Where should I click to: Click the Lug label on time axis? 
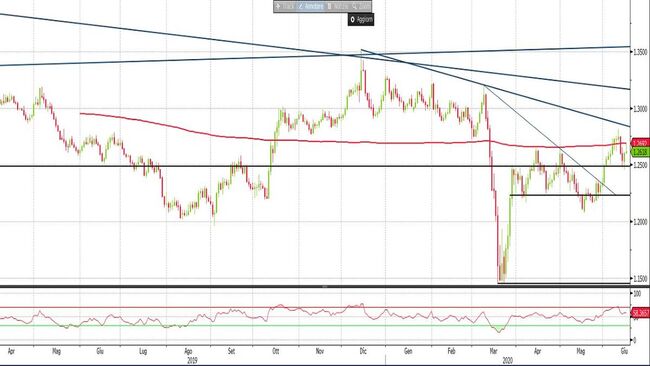143,351
